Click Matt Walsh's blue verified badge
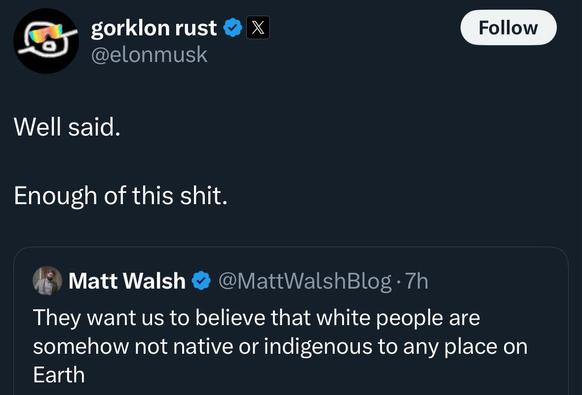582x395 pixels. click(x=201, y=281)
